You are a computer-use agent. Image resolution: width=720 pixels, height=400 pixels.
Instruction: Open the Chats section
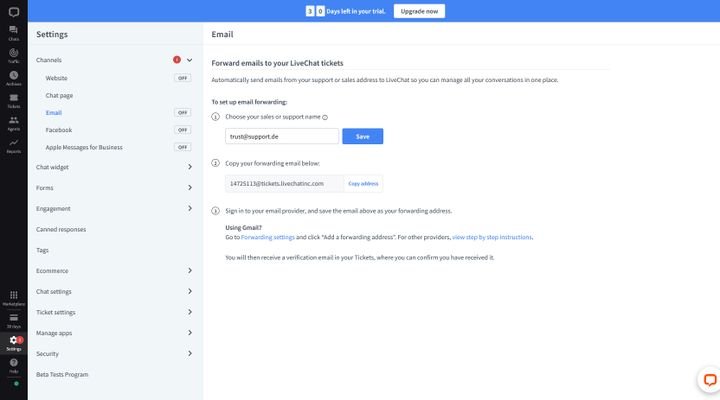coord(14,33)
